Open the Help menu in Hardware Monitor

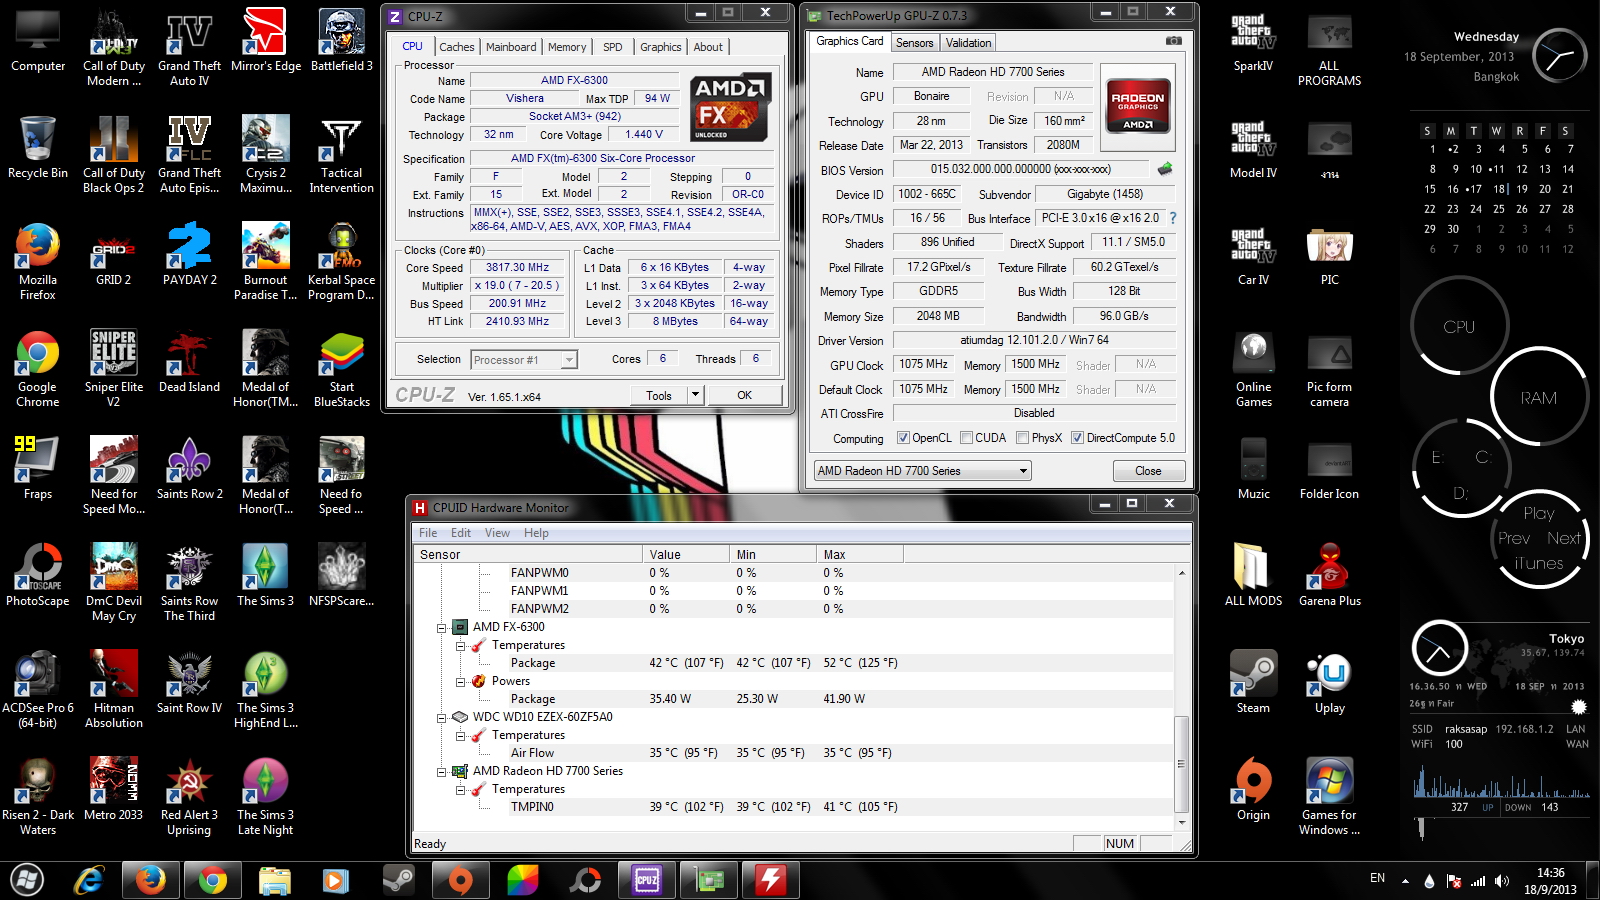[x=536, y=533]
